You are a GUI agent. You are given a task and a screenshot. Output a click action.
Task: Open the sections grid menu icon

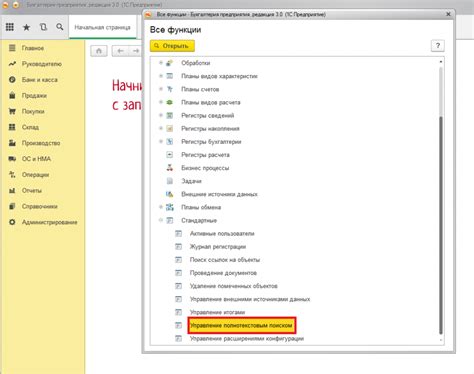10,27
